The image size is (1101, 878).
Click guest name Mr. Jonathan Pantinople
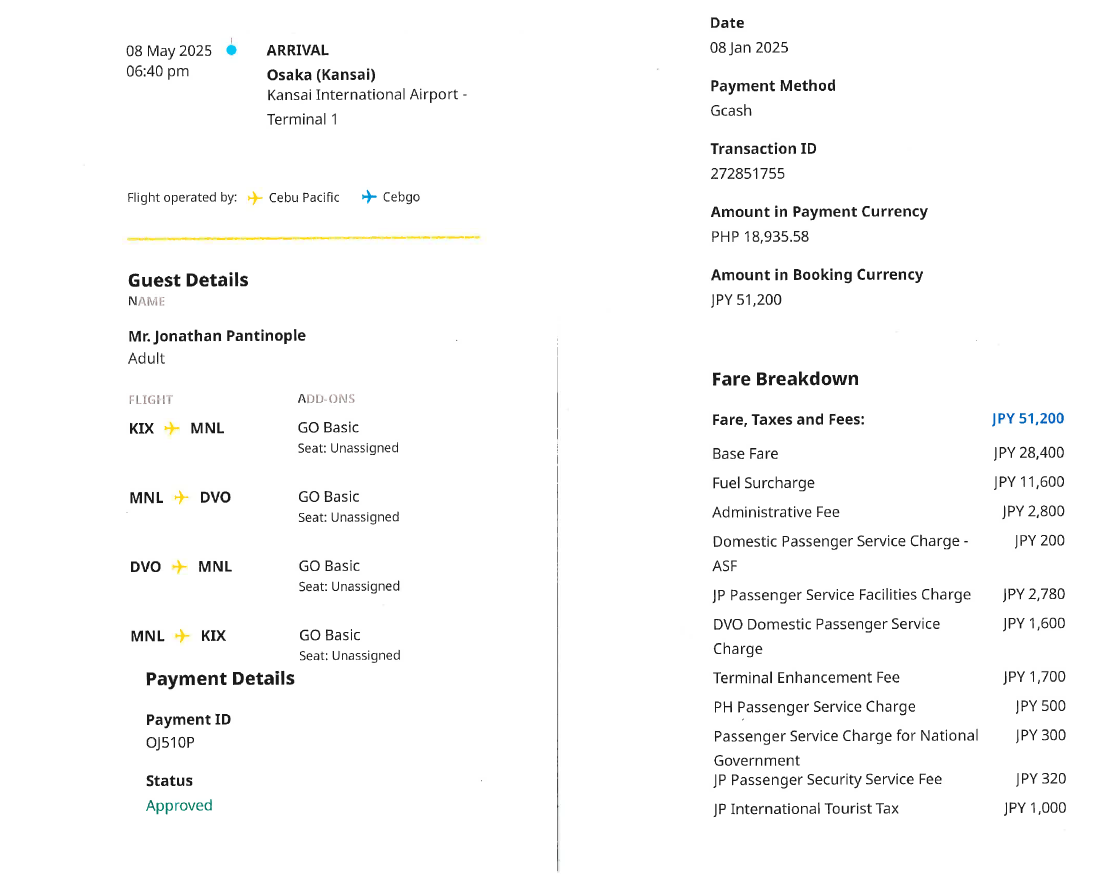click(217, 335)
